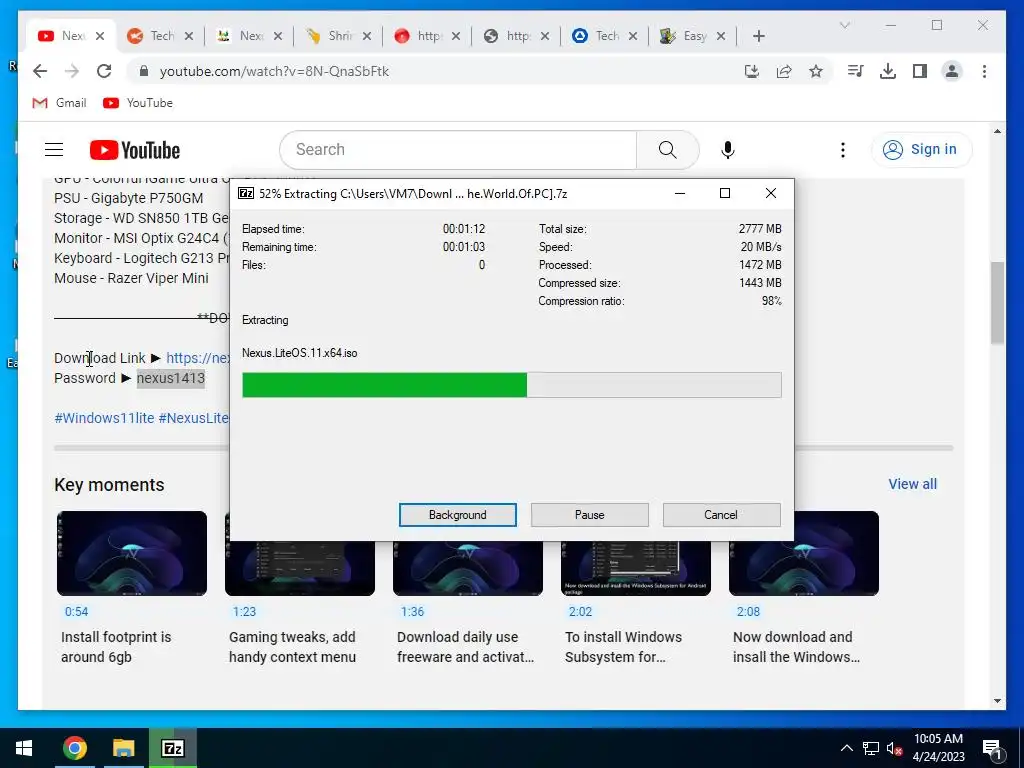Click the Background button in 7-Zip
This screenshot has height=768, width=1024.
[x=458, y=515]
